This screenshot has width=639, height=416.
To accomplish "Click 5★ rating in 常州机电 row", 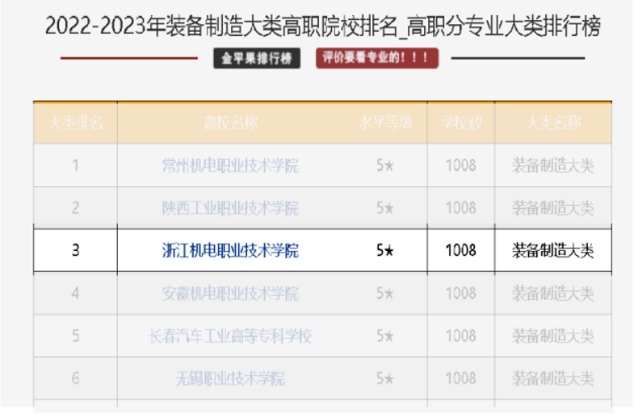I will tap(385, 165).
